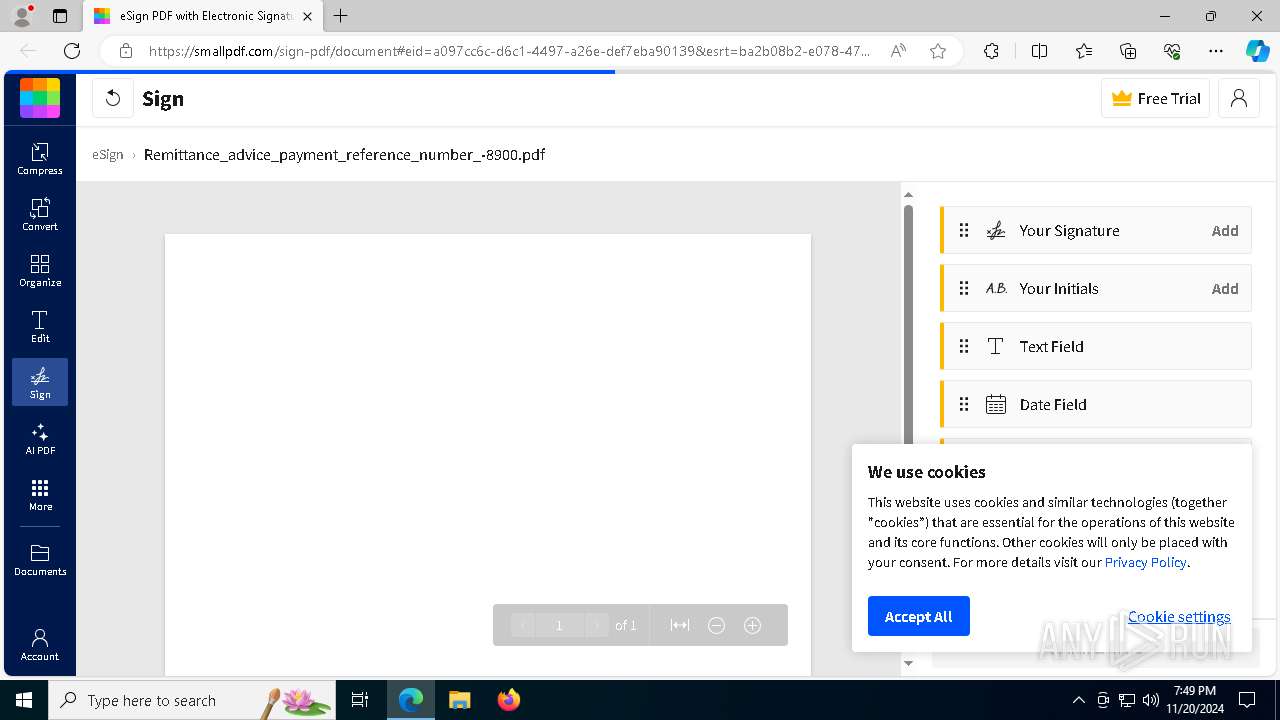View site information lock icon
Image resolution: width=1280 pixels, height=720 pixels.
125,51
